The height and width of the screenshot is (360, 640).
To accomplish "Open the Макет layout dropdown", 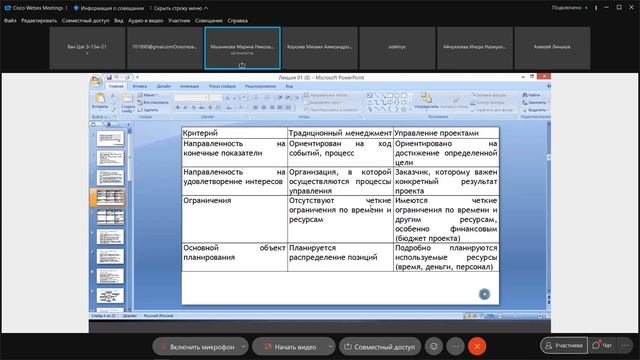I will click(x=148, y=95).
